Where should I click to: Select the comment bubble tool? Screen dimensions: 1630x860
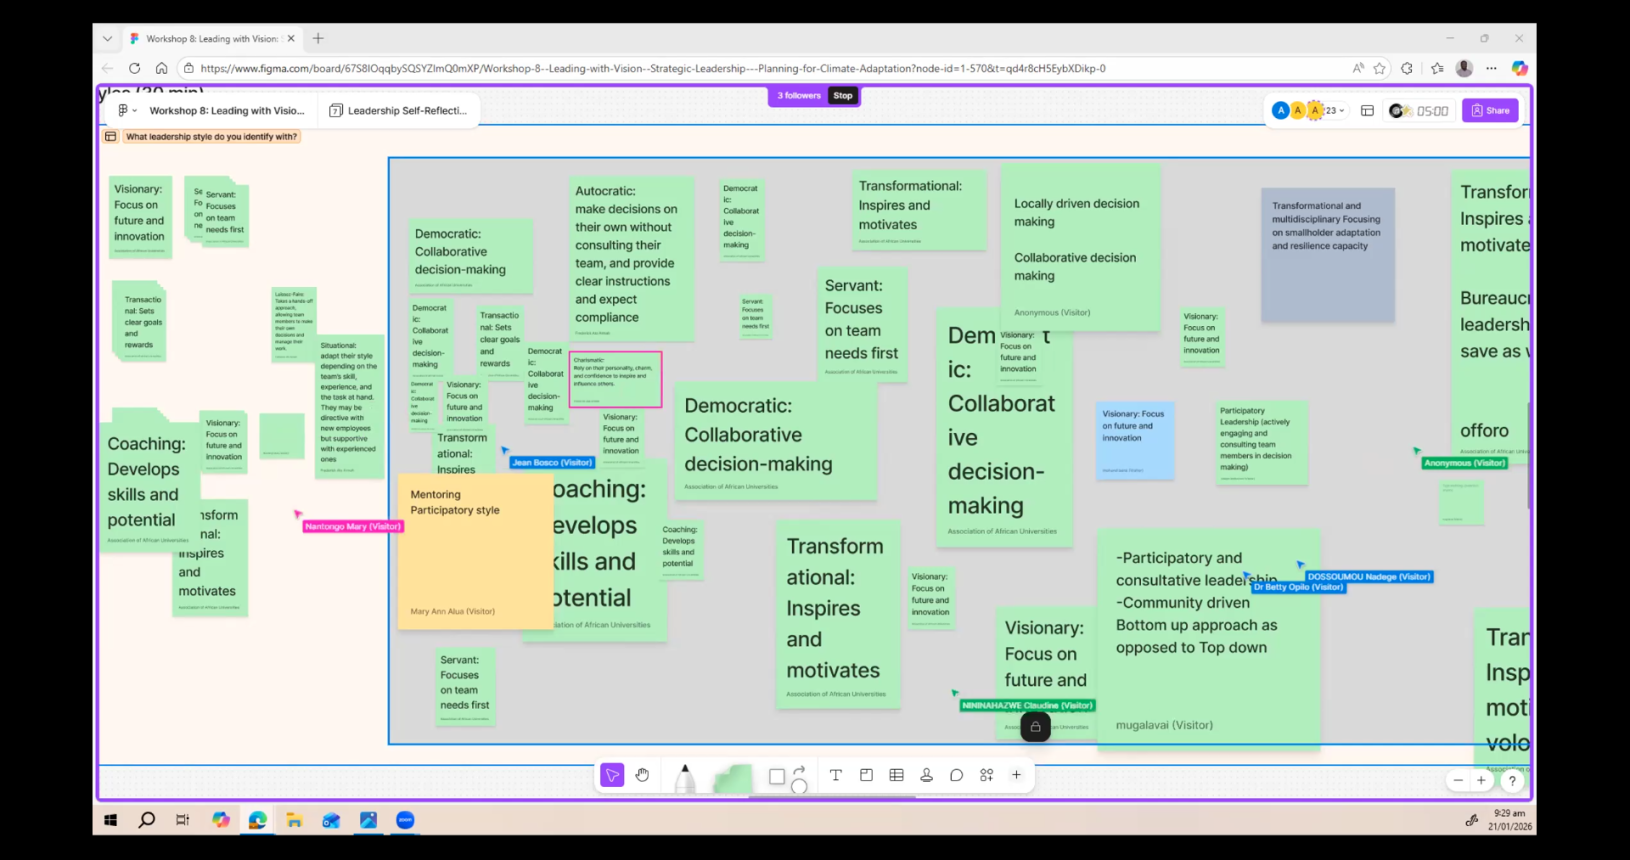(956, 775)
